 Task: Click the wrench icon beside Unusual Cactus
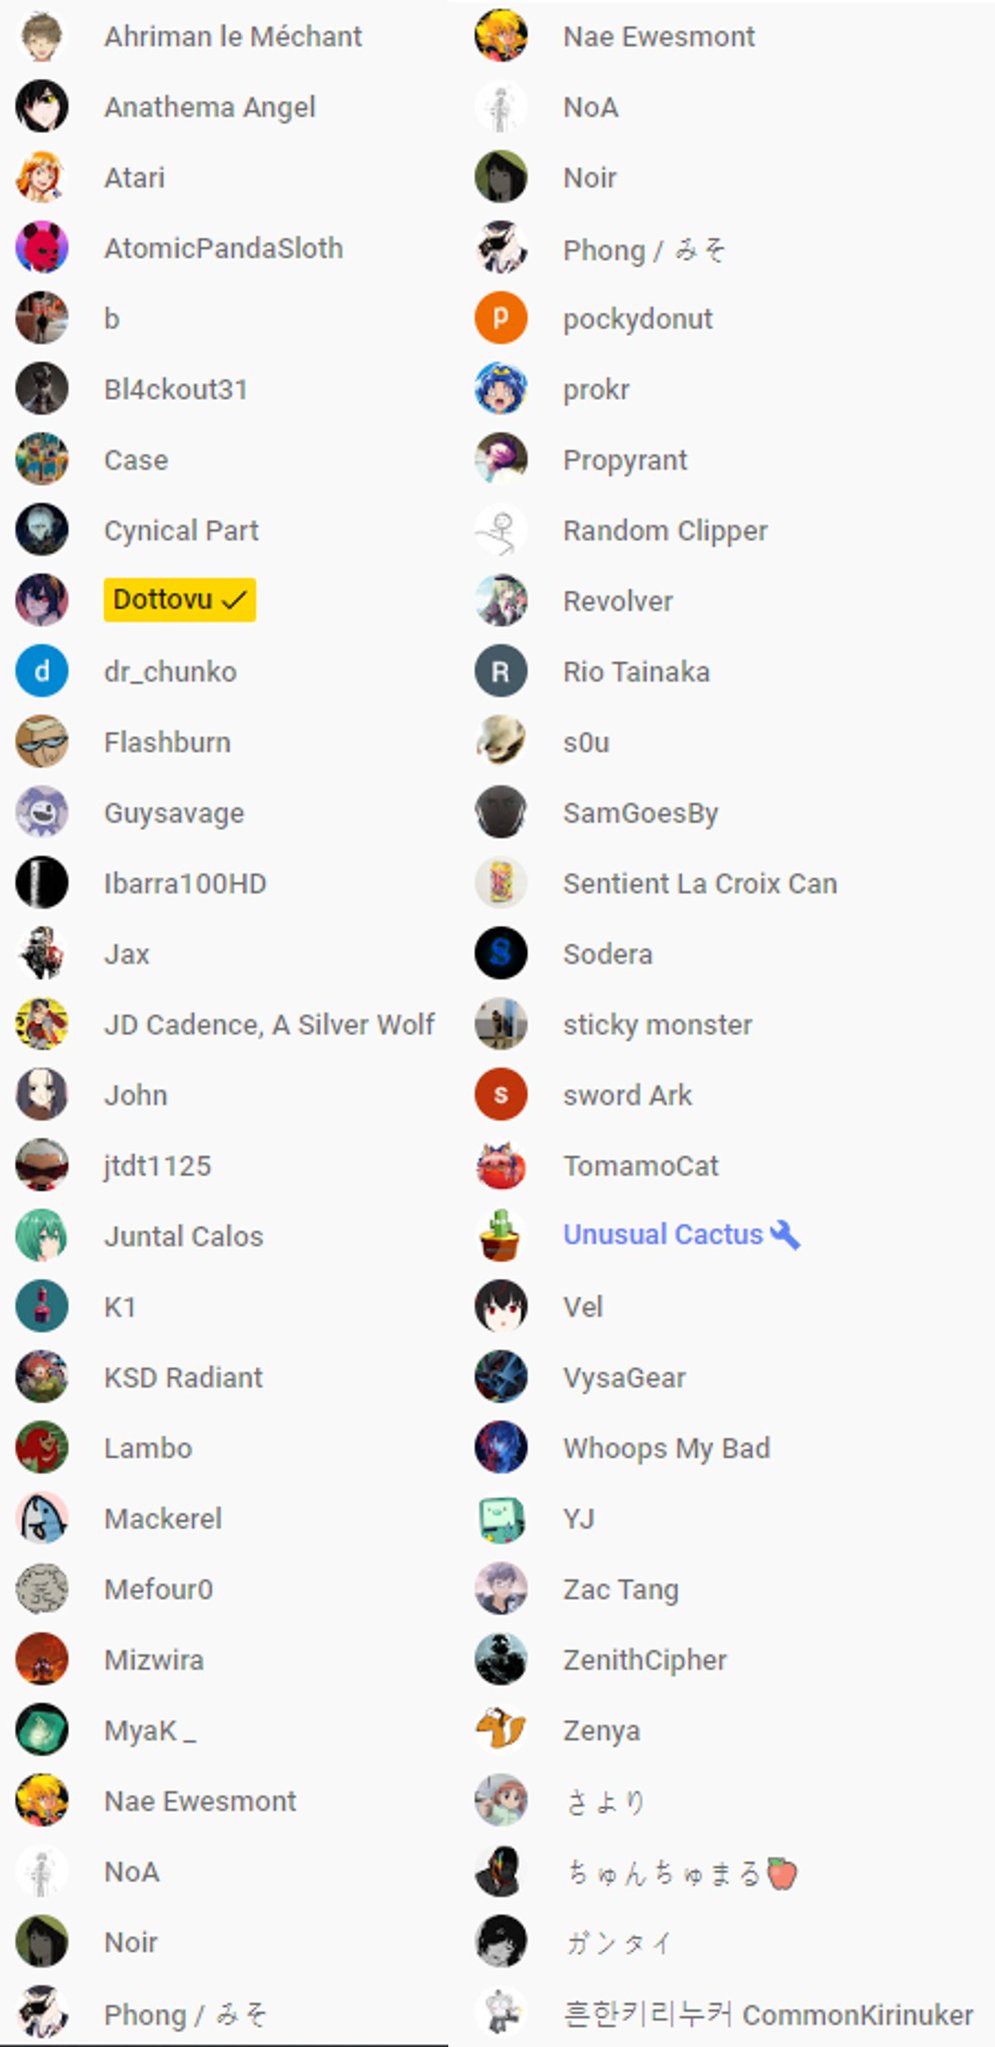tap(785, 1235)
